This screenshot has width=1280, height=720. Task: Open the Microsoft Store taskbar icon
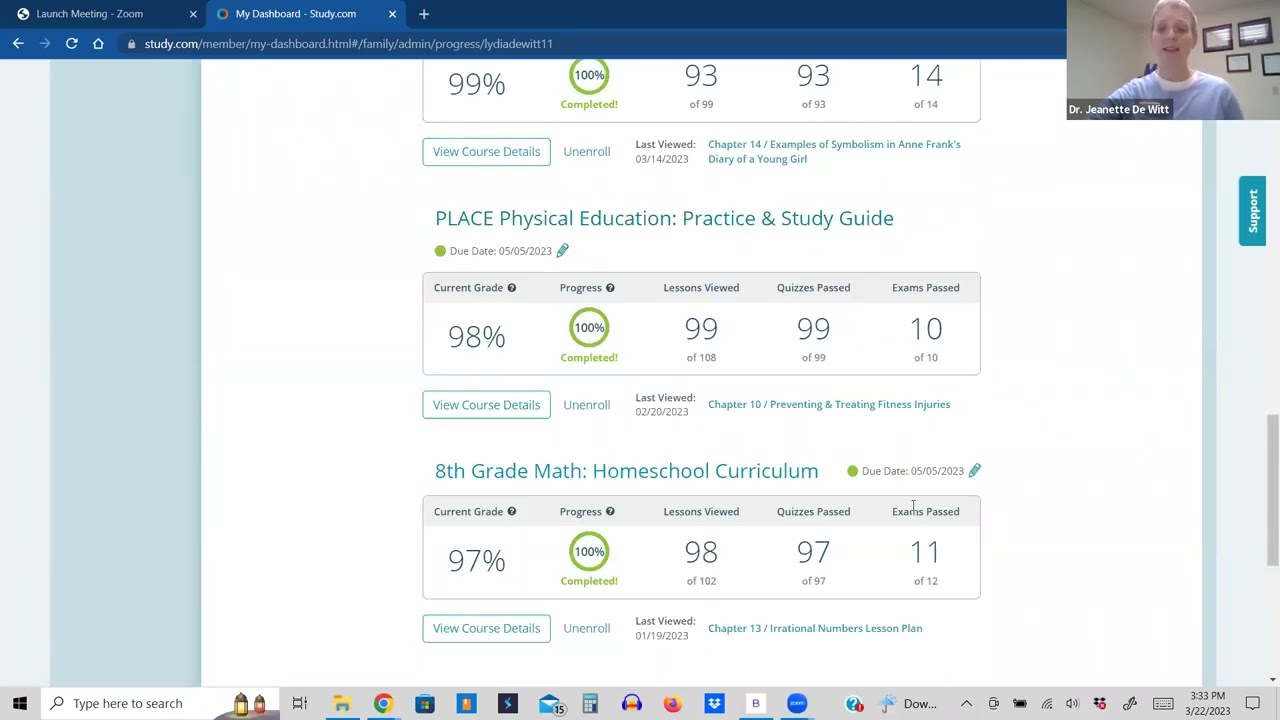point(425,703)
